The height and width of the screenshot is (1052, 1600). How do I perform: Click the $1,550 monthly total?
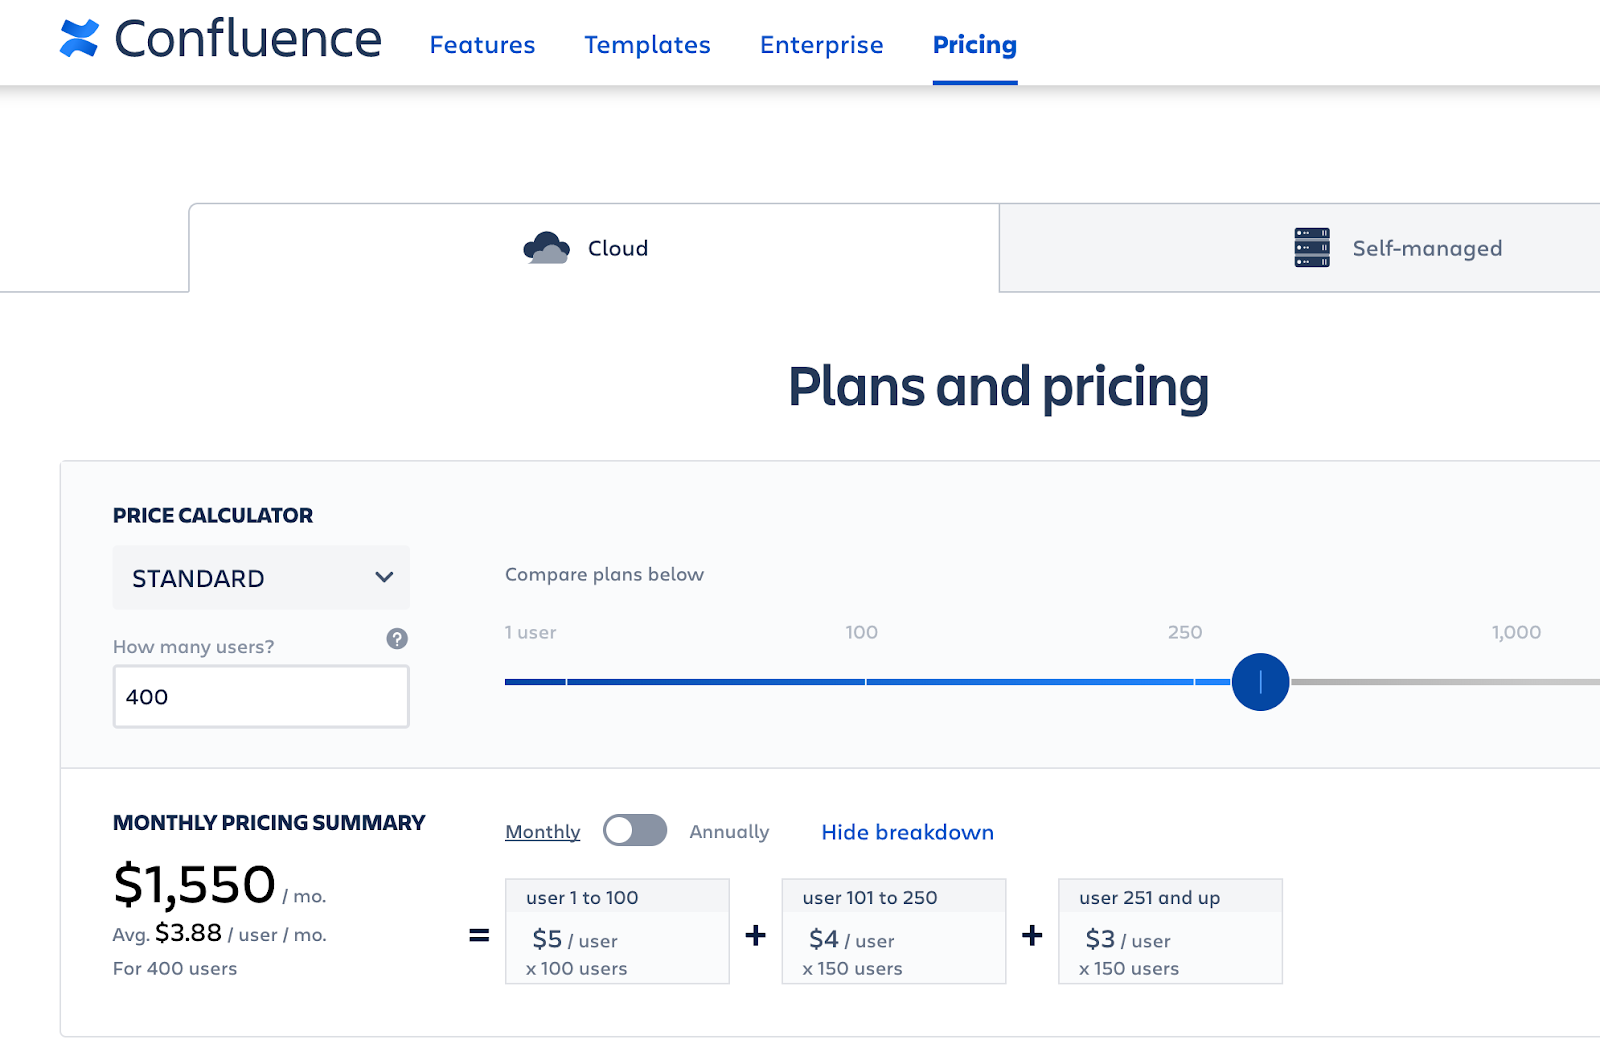coord(194,884)
